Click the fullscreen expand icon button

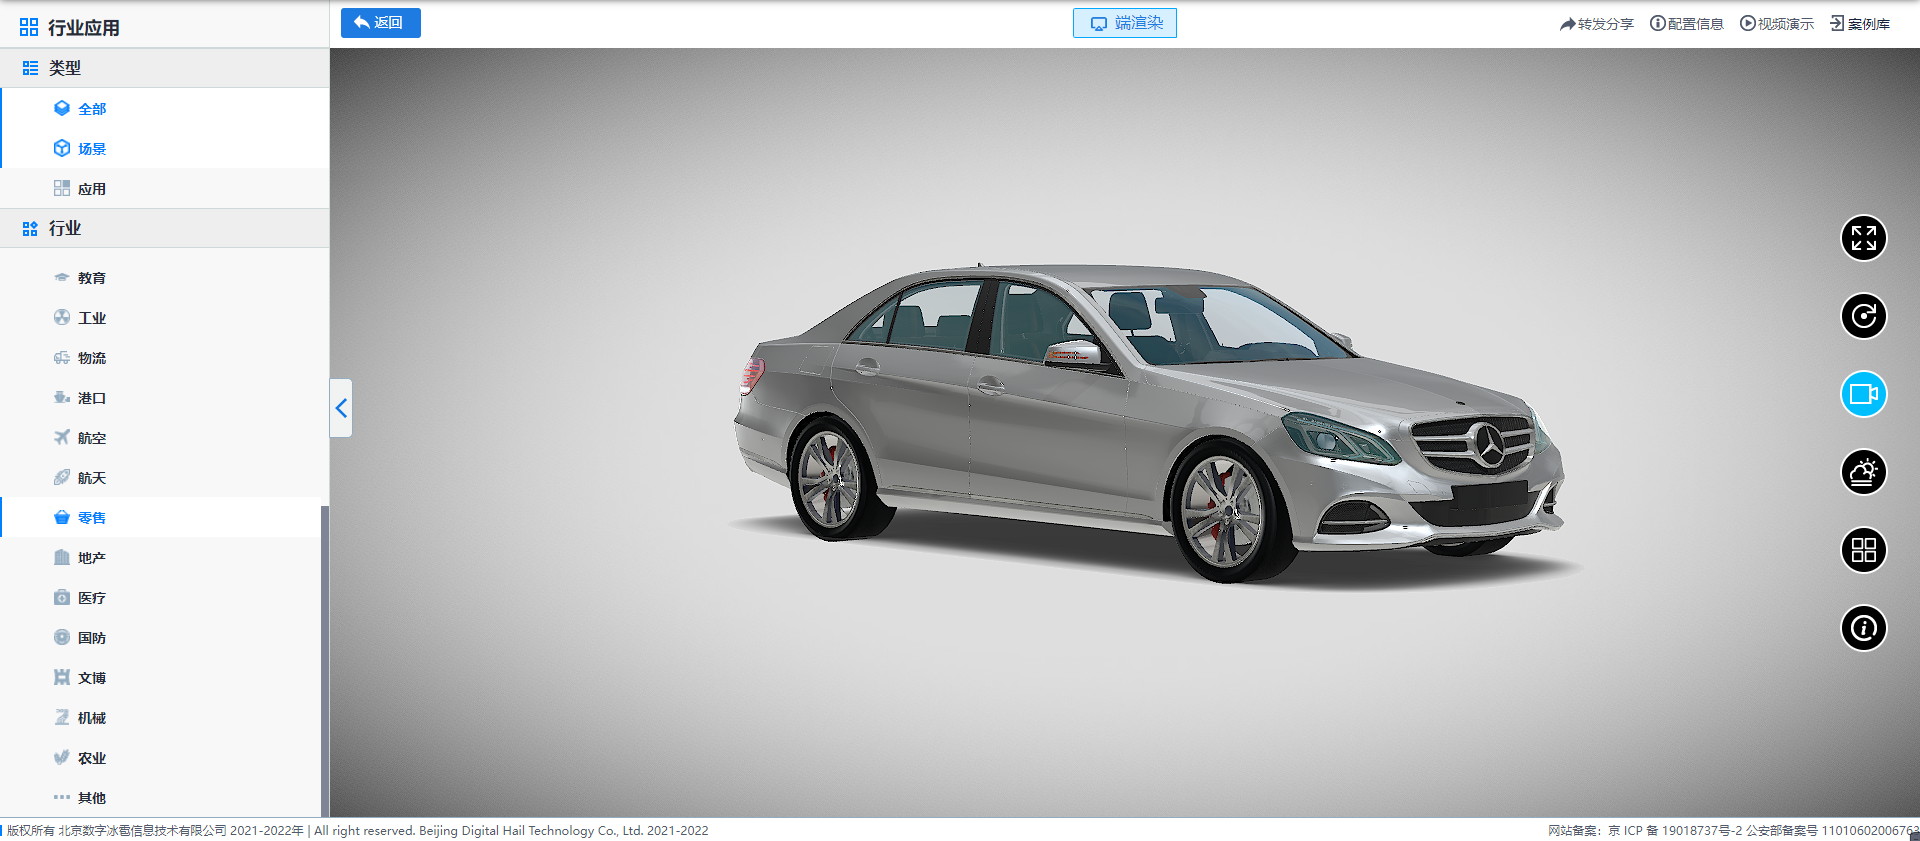click(x=1863, y=238)
